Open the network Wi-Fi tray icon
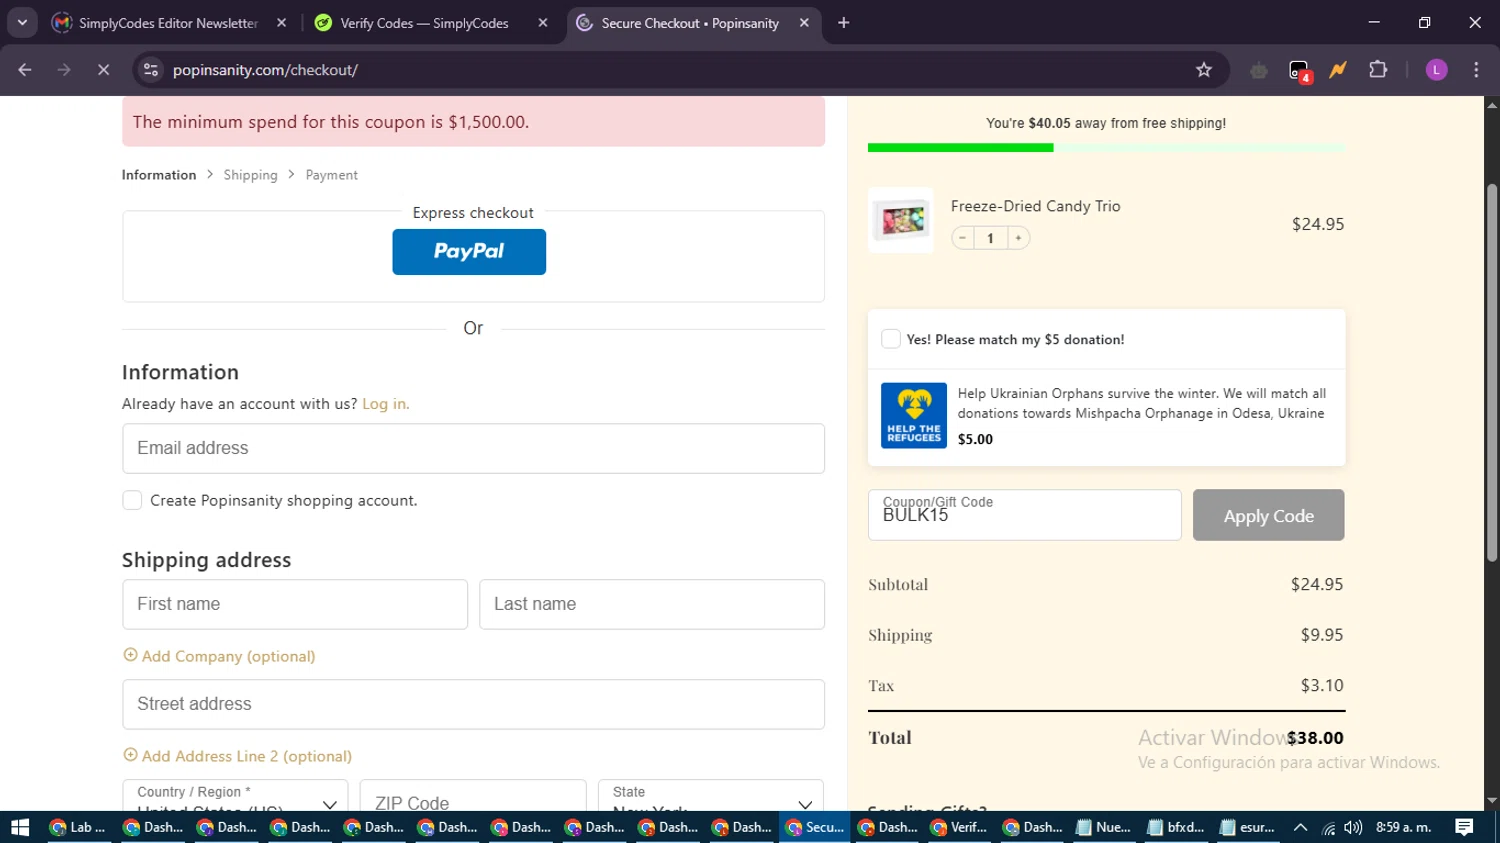The height and width of the screenshot is (843, 1500). [x=1328, y=827]
